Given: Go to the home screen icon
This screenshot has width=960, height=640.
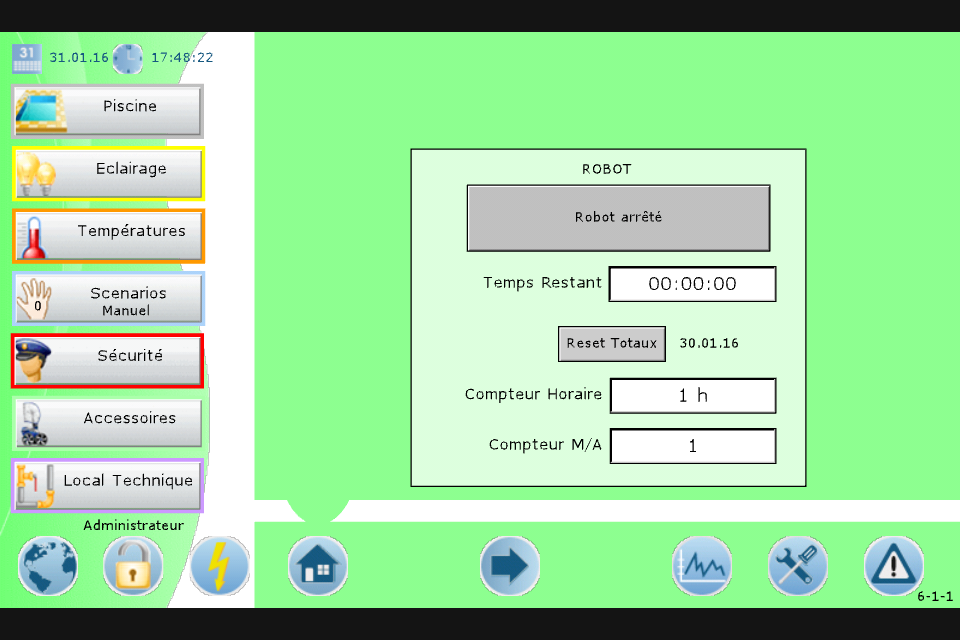Looking at the screenshot, I should pyautogui.click(x=318, y=567).
